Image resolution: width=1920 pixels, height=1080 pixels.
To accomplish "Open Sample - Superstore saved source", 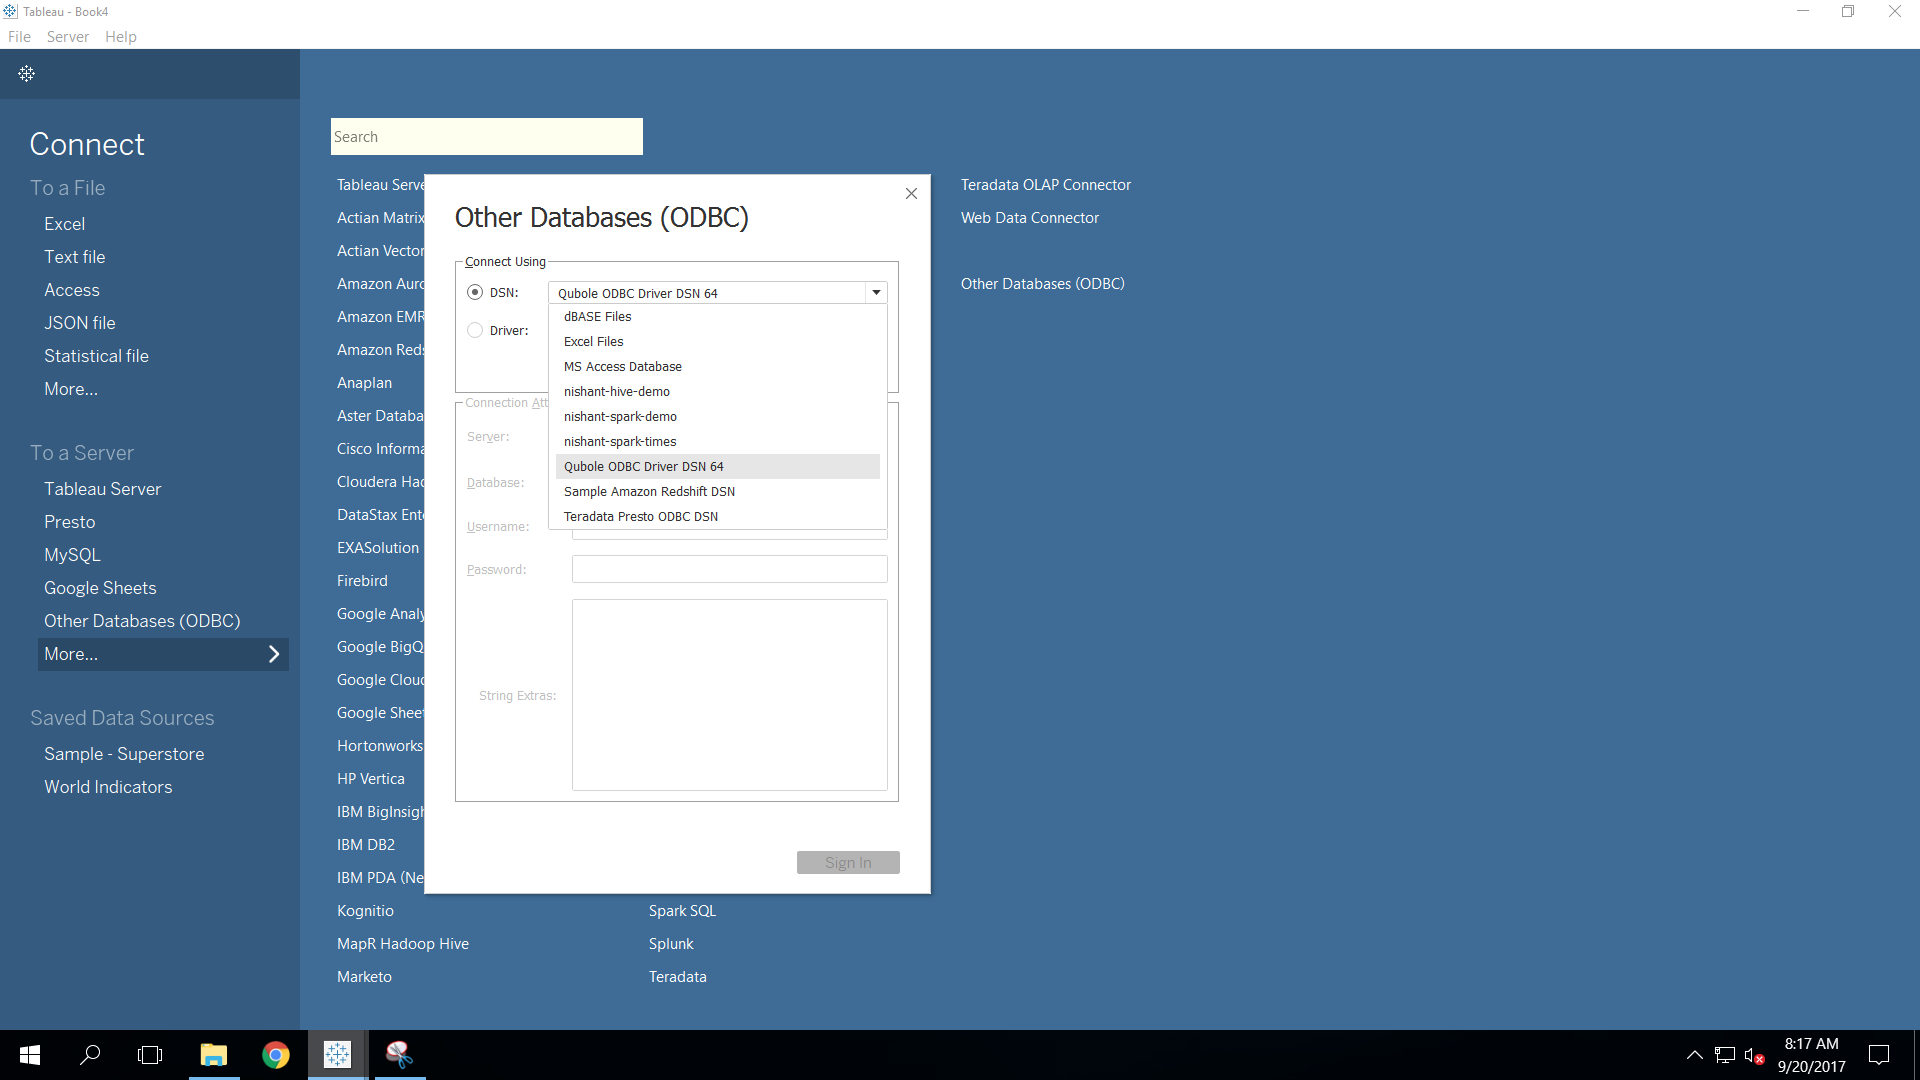I will [x=124, y=754].
